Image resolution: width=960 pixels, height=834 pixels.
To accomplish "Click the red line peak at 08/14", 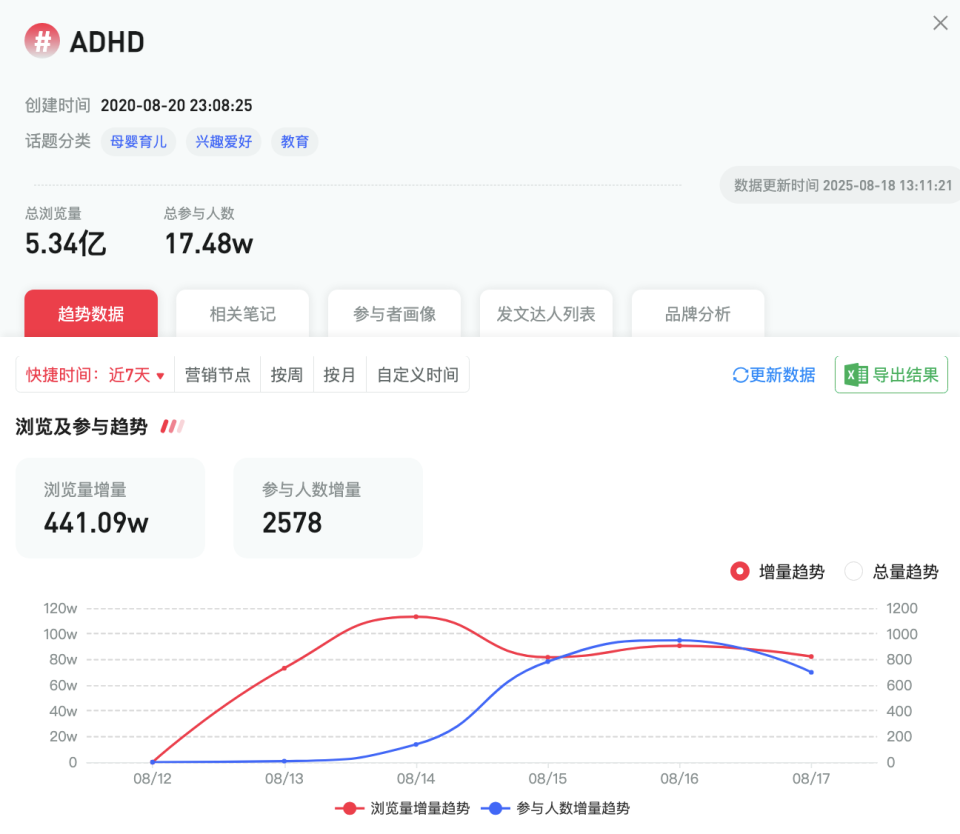I will (416, 617).
